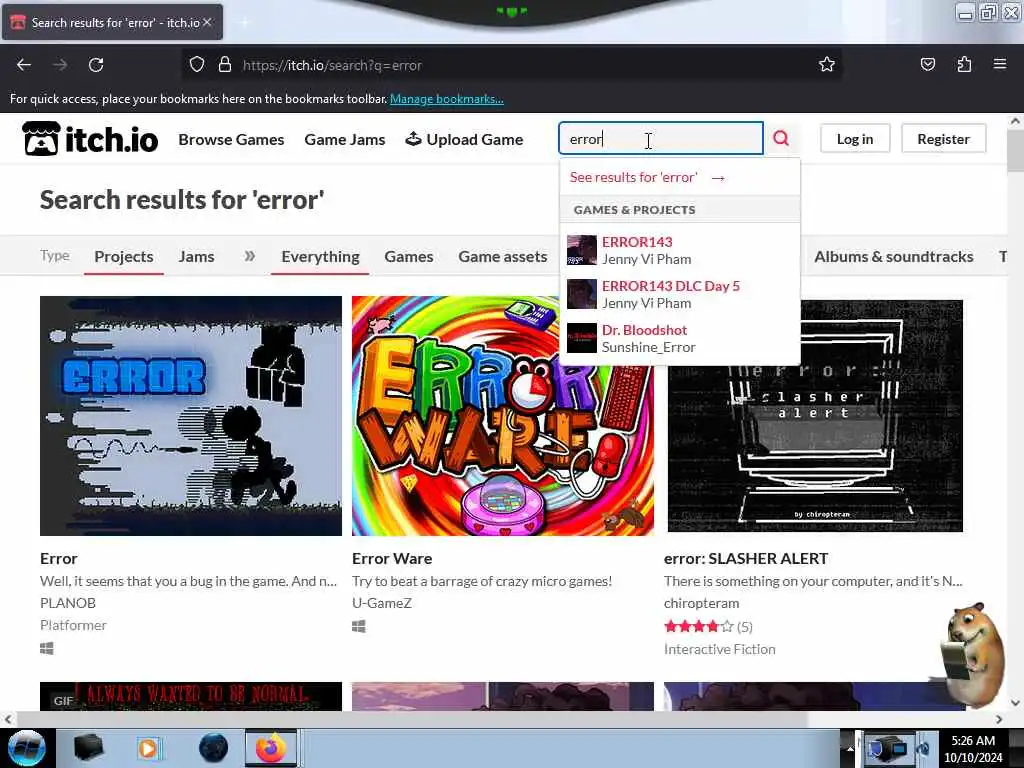The height and width of the screenshot is (768, 1024).
Task: Click the Register button
Action: click(943, 138)
